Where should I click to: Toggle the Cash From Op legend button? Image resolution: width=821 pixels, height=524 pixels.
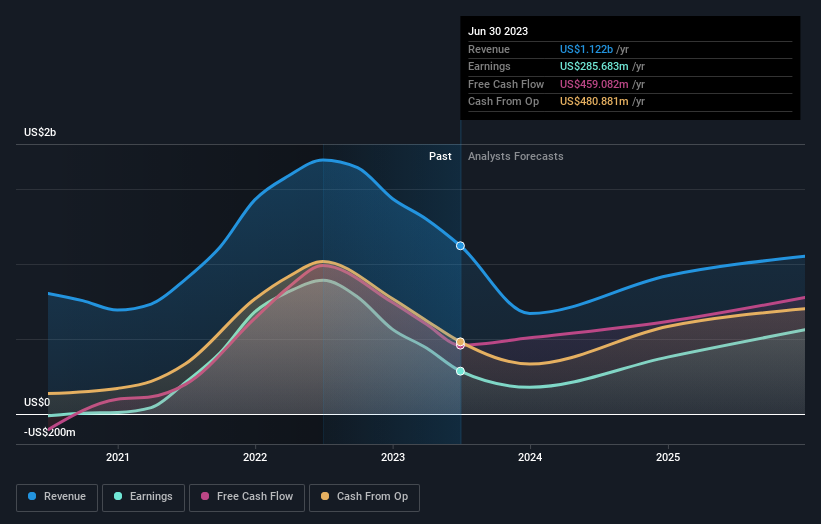point(364,497)
